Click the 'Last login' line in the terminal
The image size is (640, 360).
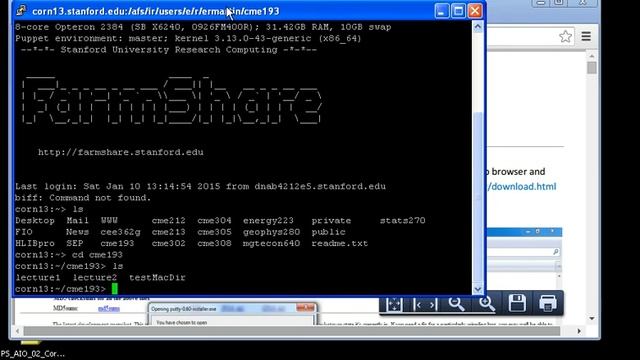pyautogui.click(x=200, y=187)
